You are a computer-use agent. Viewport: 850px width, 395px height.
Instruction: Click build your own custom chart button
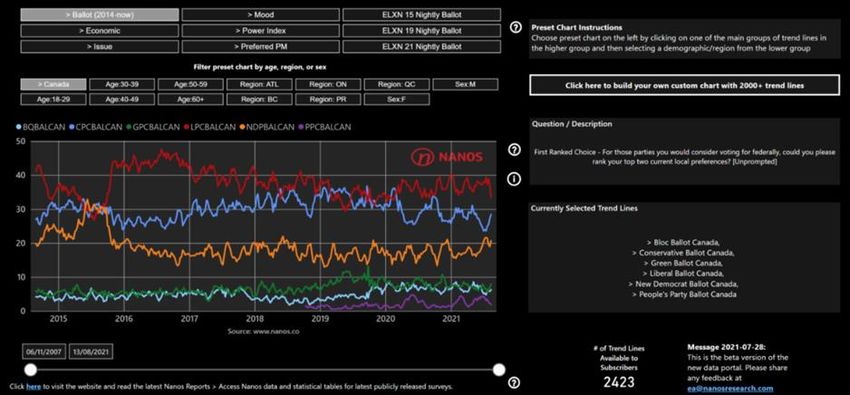point(685,85)
